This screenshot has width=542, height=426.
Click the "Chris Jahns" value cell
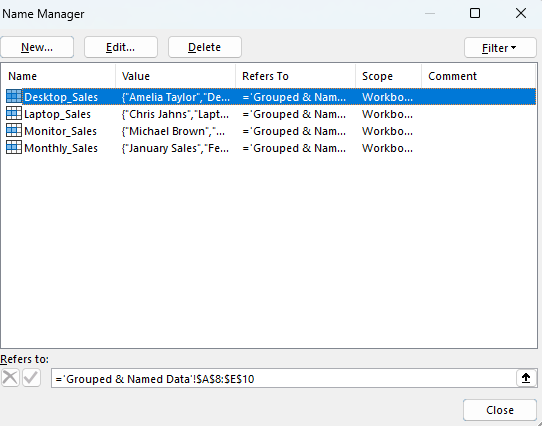[x=175, y=114]
